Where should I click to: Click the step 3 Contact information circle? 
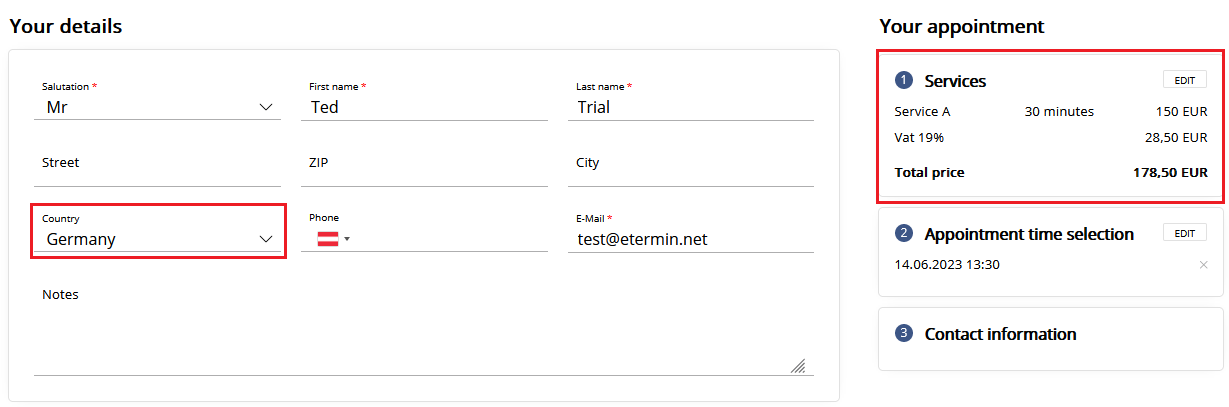(x=904, y=334)
